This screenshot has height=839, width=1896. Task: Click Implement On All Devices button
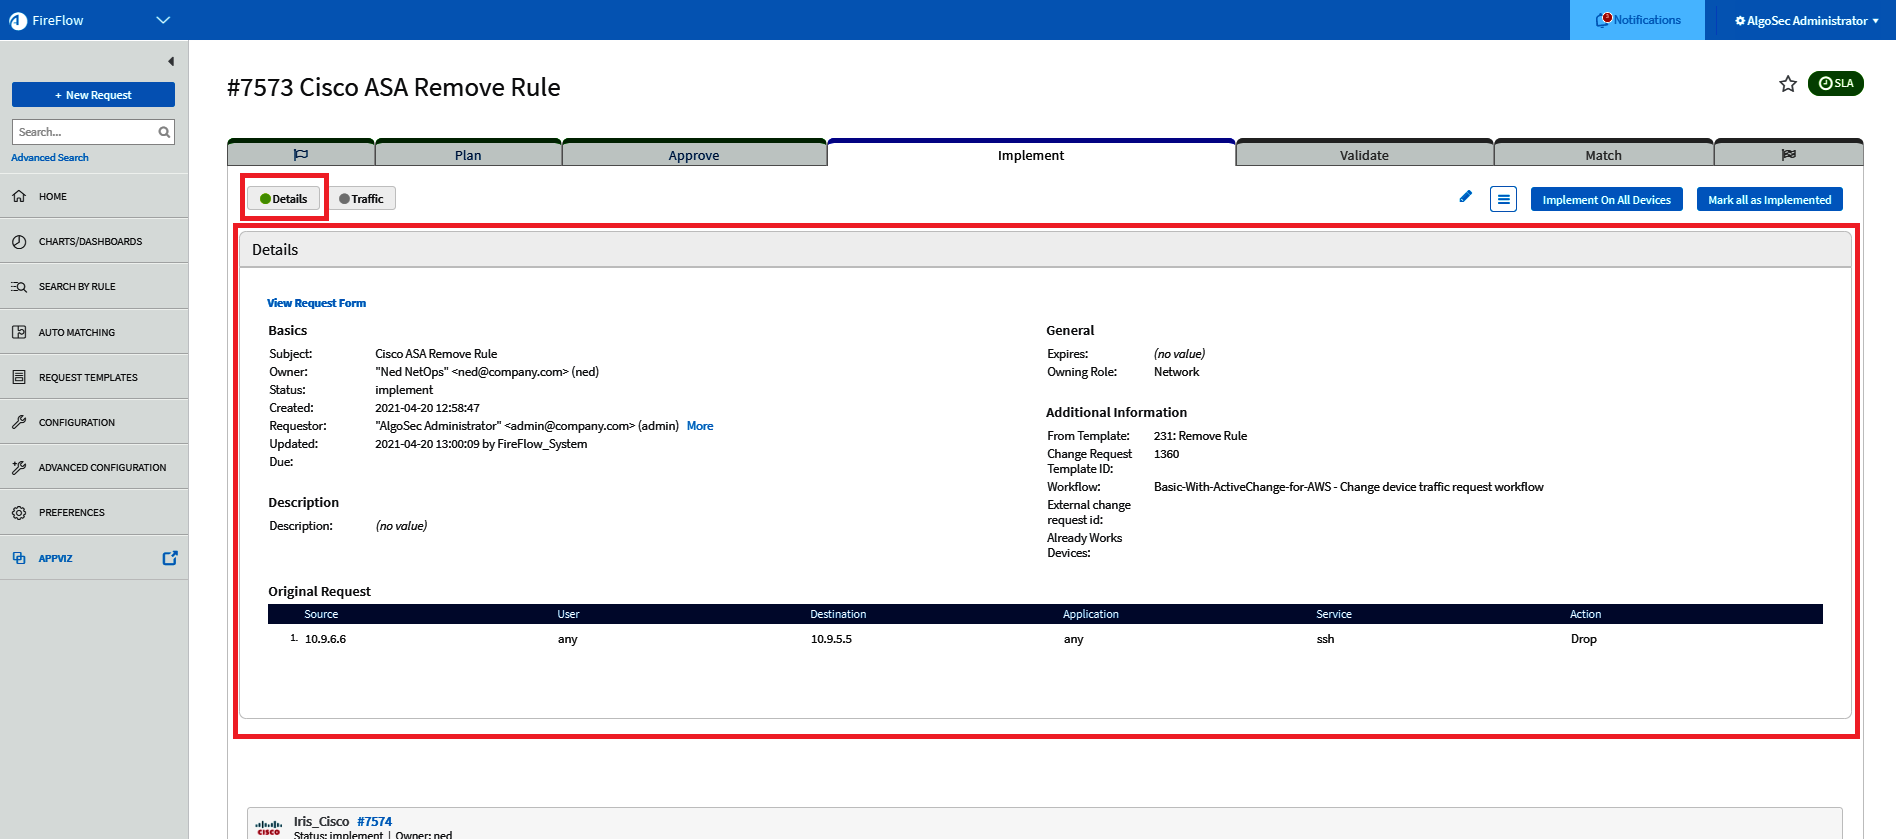point(1606,200)
